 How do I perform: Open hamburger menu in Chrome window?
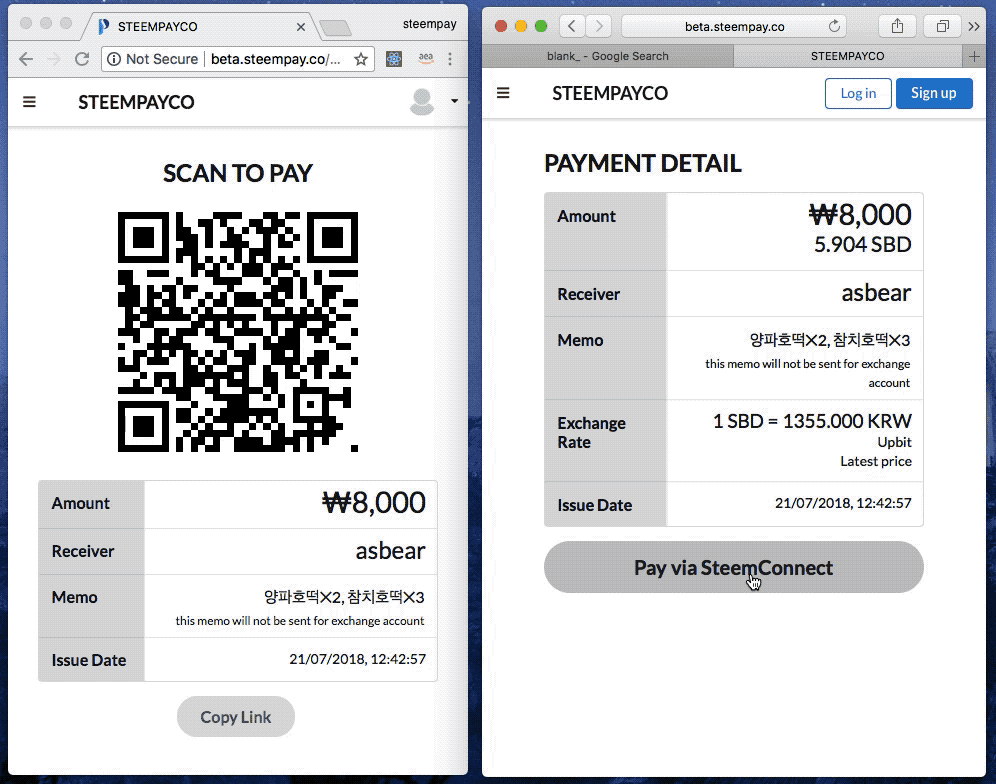point(29,102)
